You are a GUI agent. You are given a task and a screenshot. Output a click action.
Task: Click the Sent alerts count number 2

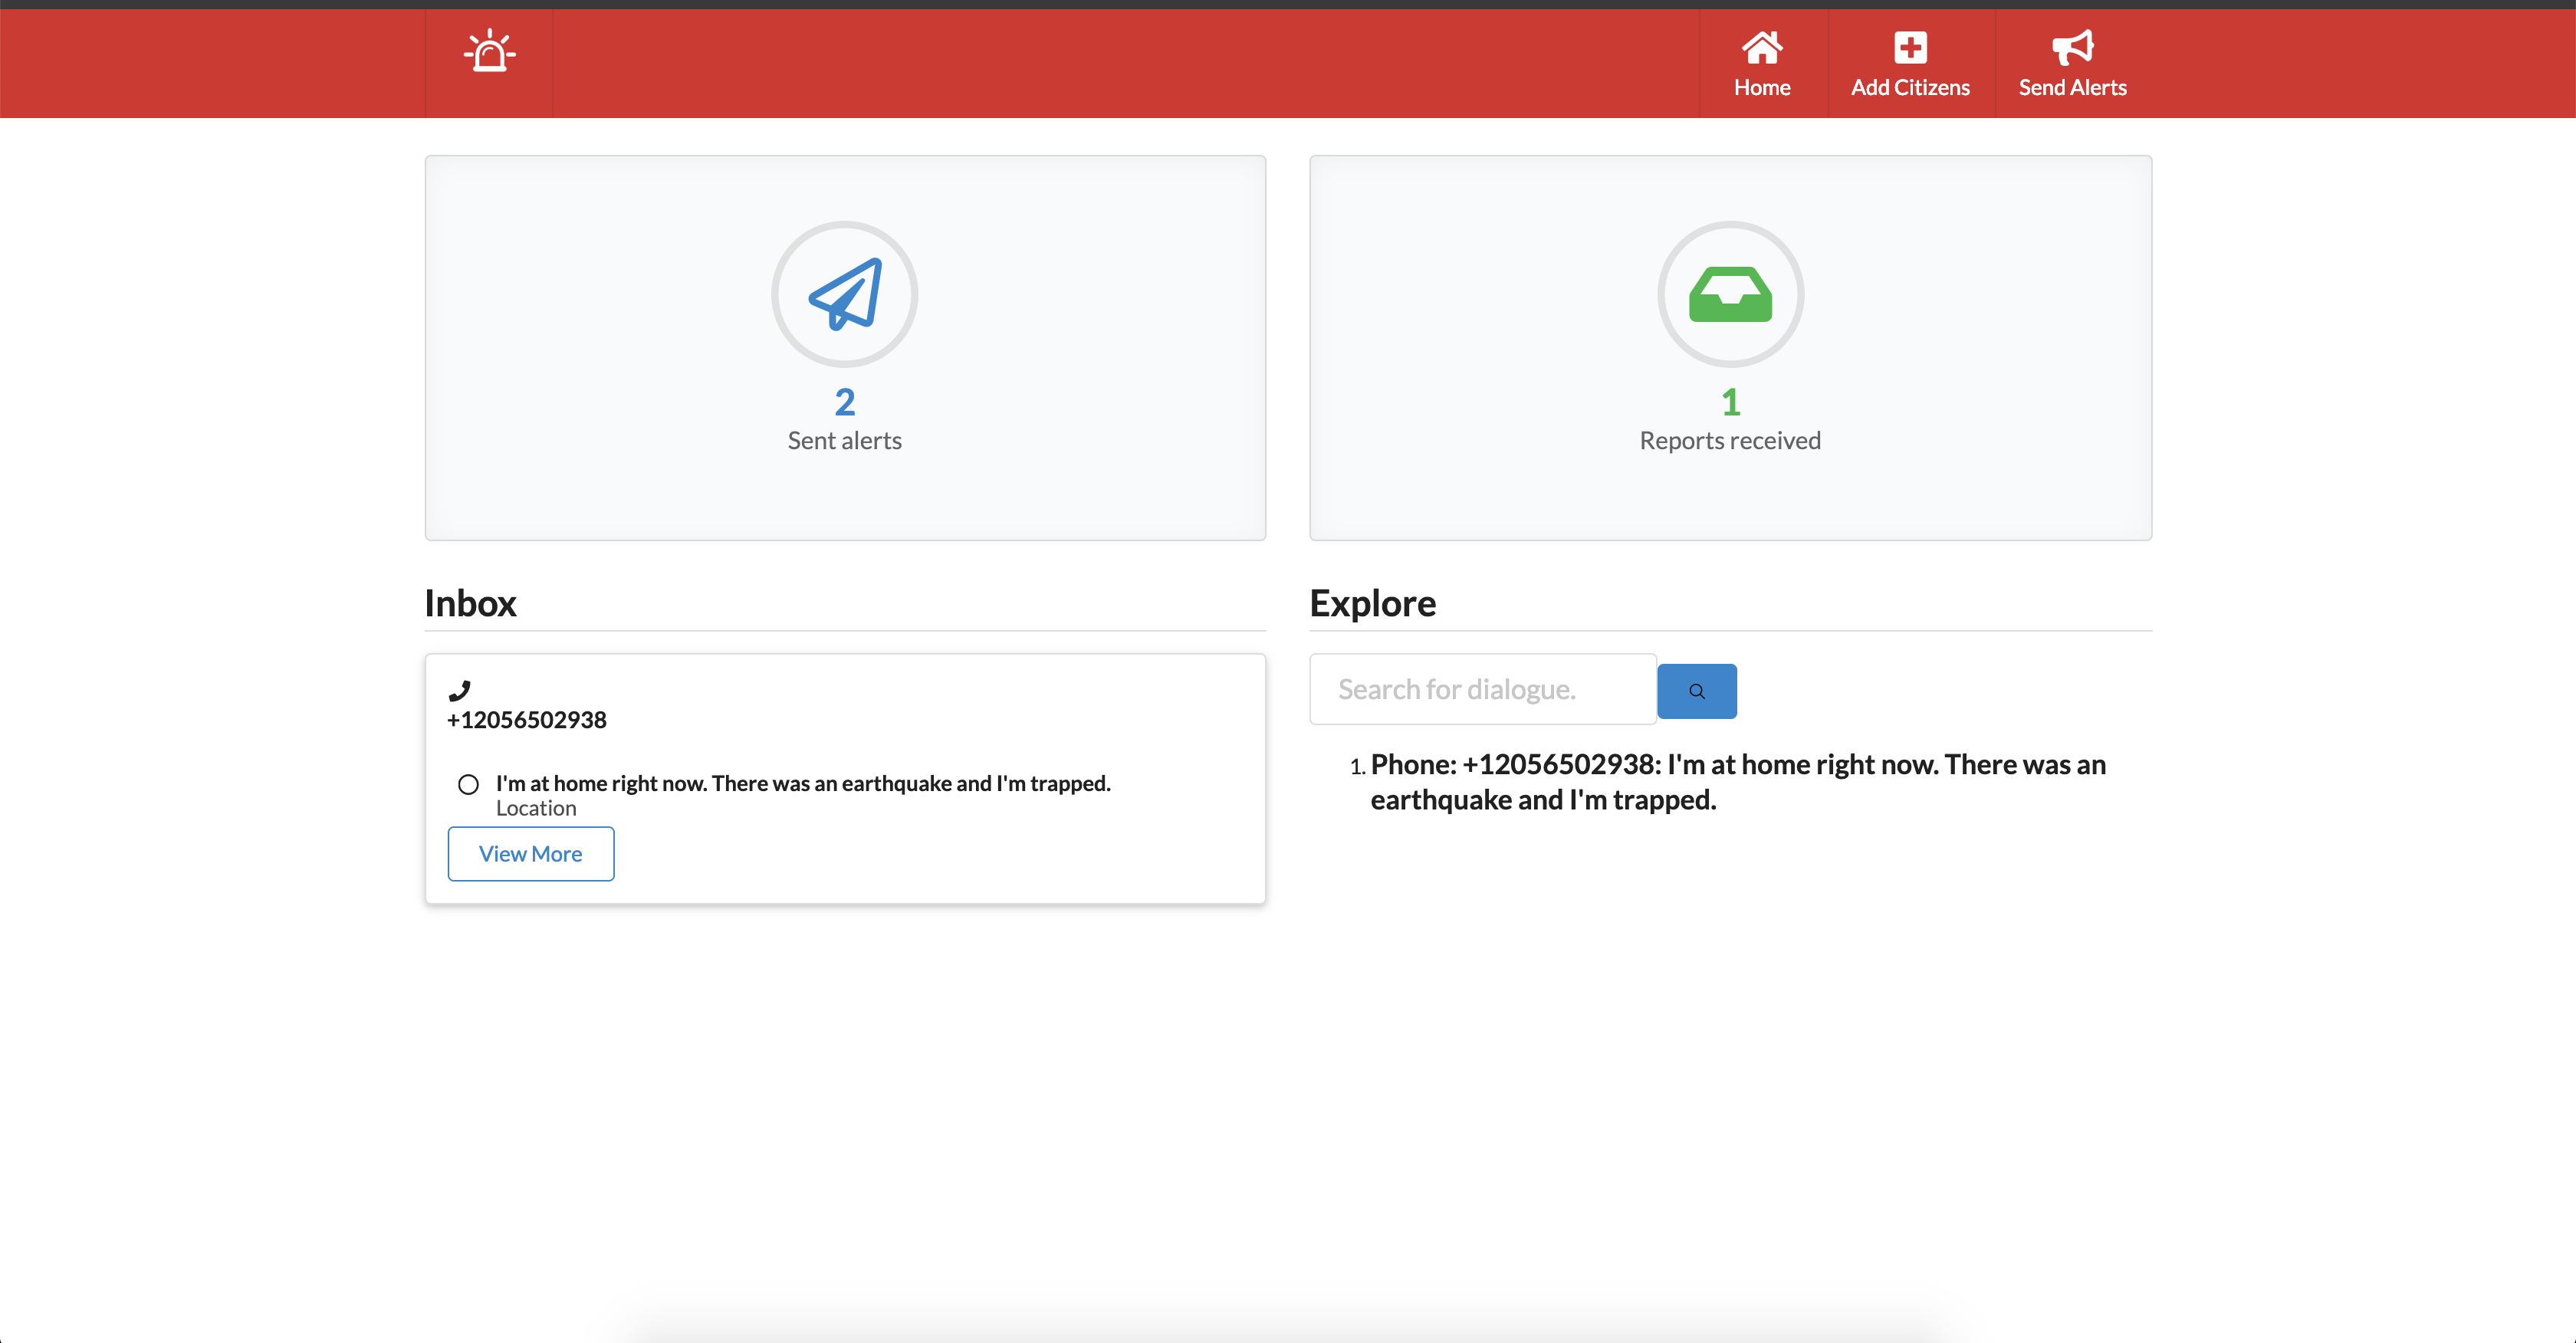[x=845, y=402]
